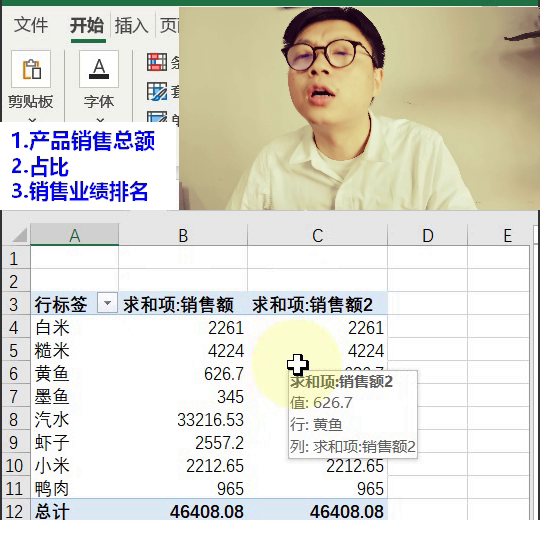Viewport: 540px width, 540px height.
Task: Click the clipboard paste icon
Action: 31,69
